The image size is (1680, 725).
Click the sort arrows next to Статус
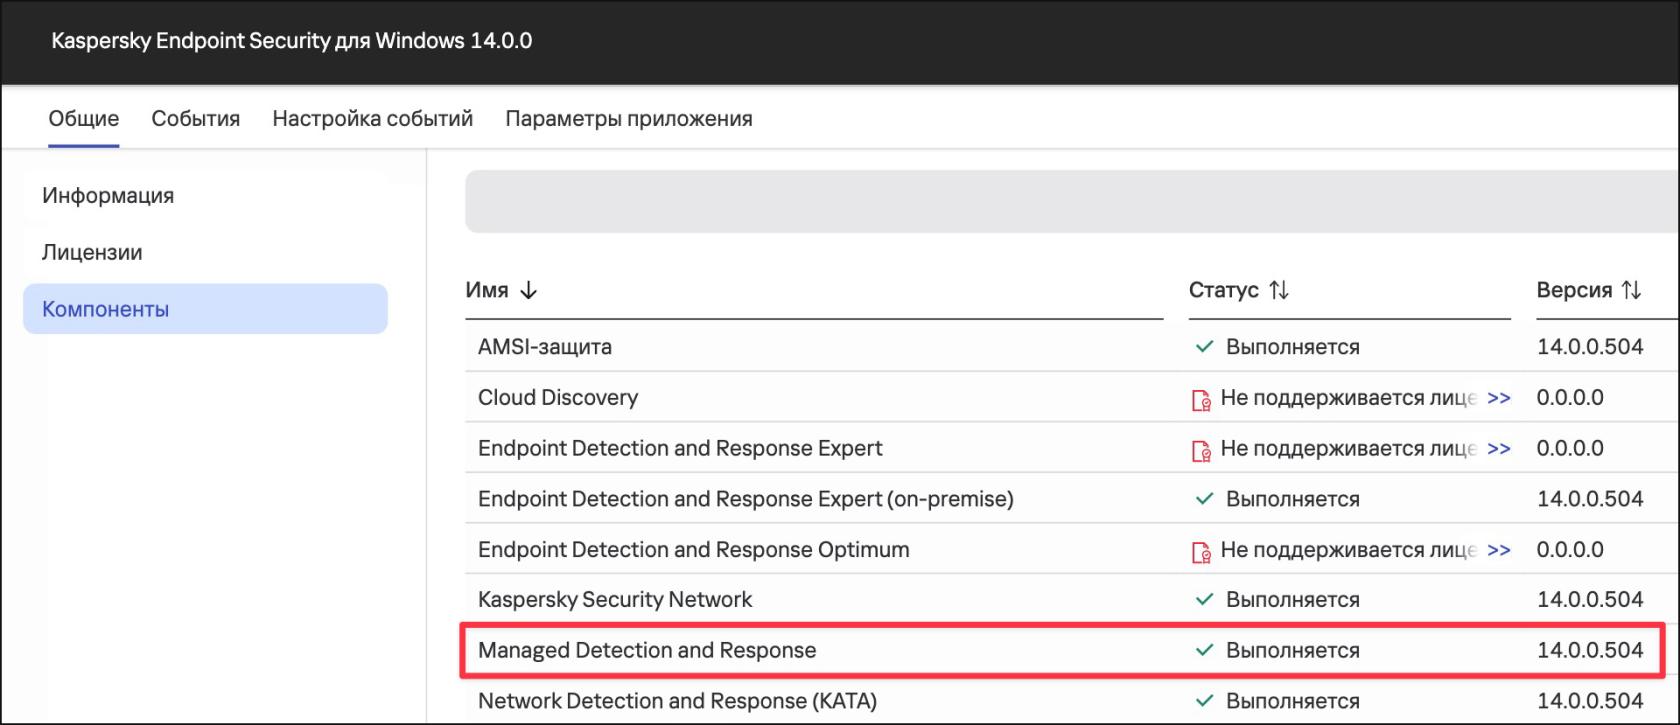click(1279, 290)
